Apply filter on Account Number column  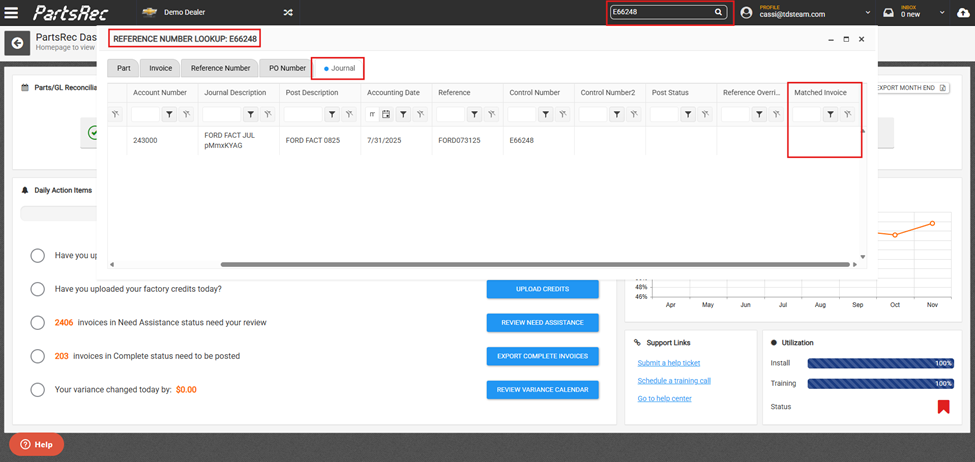coord(169,114)
